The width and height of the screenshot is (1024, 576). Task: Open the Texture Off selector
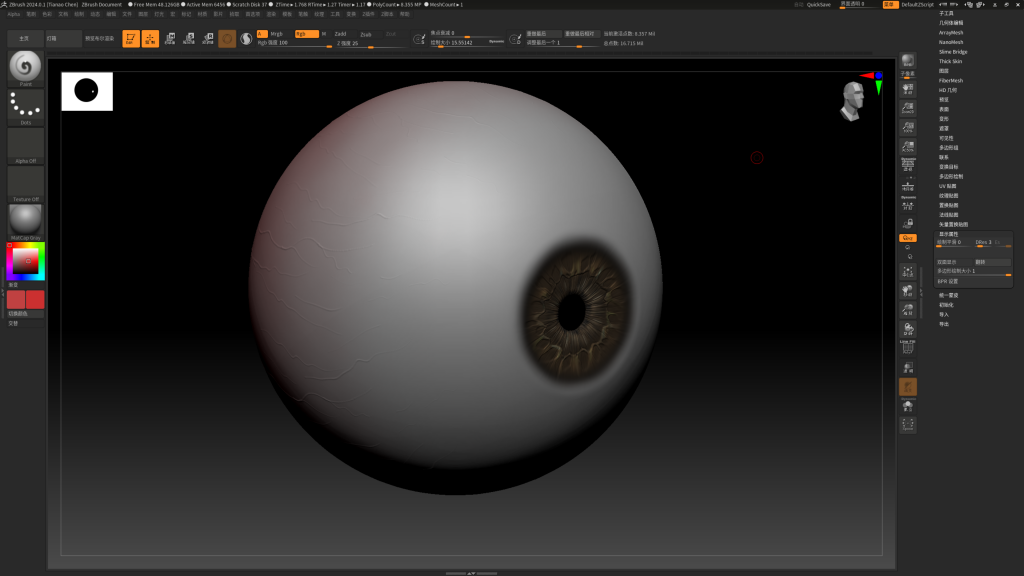point(25,184)
